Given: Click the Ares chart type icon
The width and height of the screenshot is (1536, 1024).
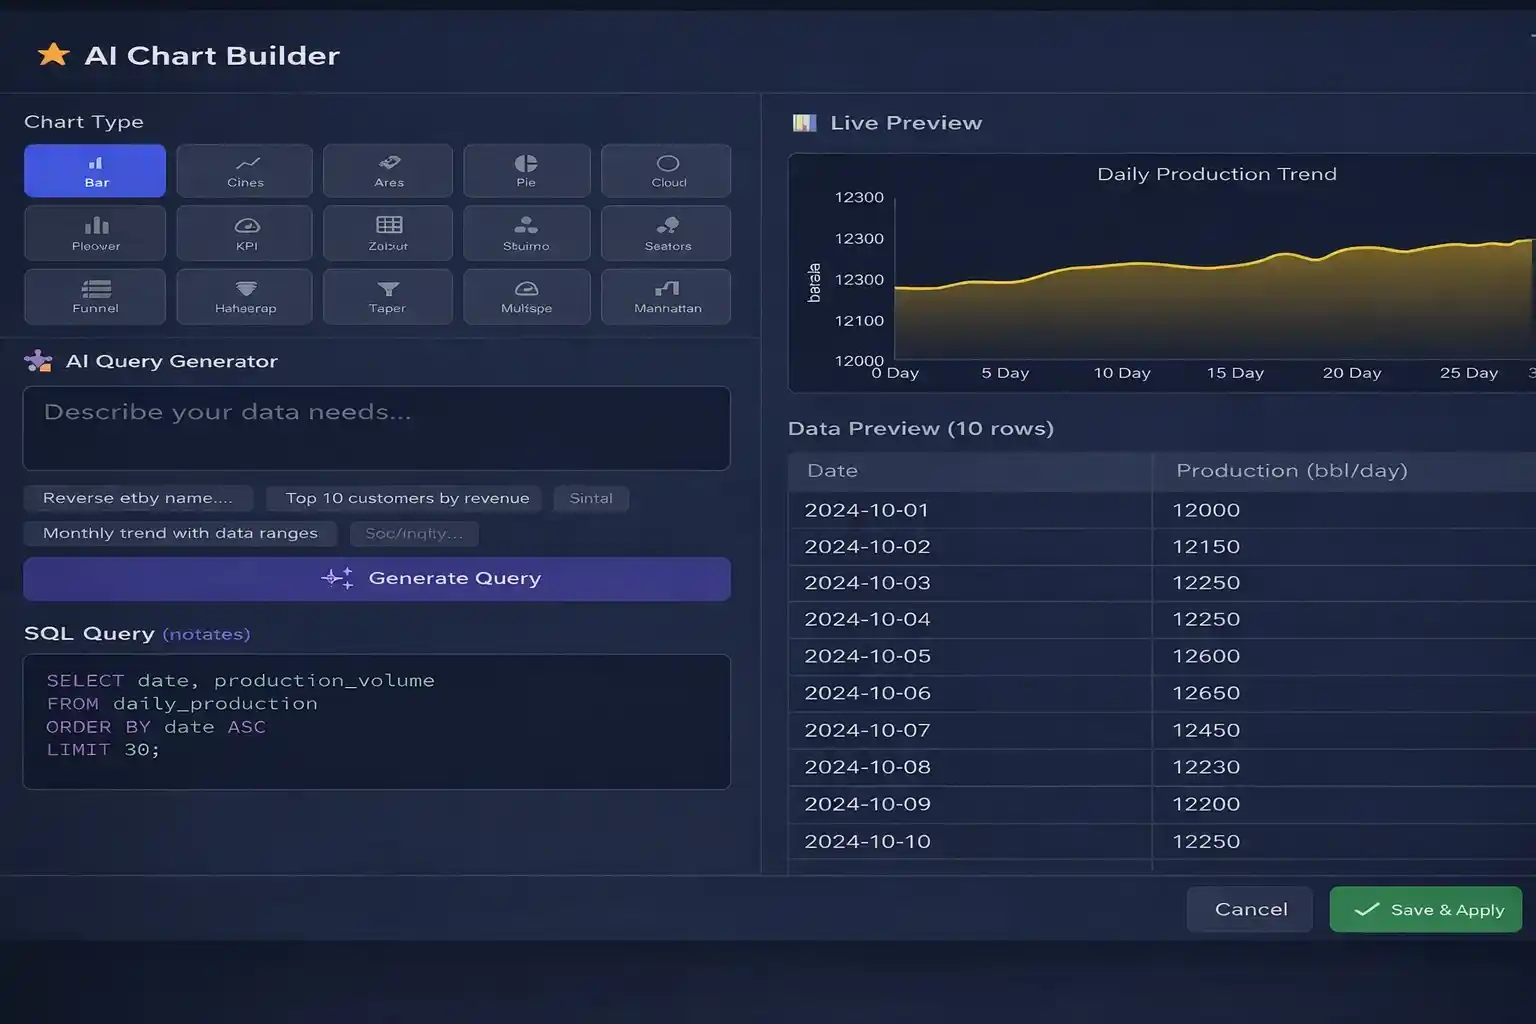Looking at the screenshot, I should point(387,170).
